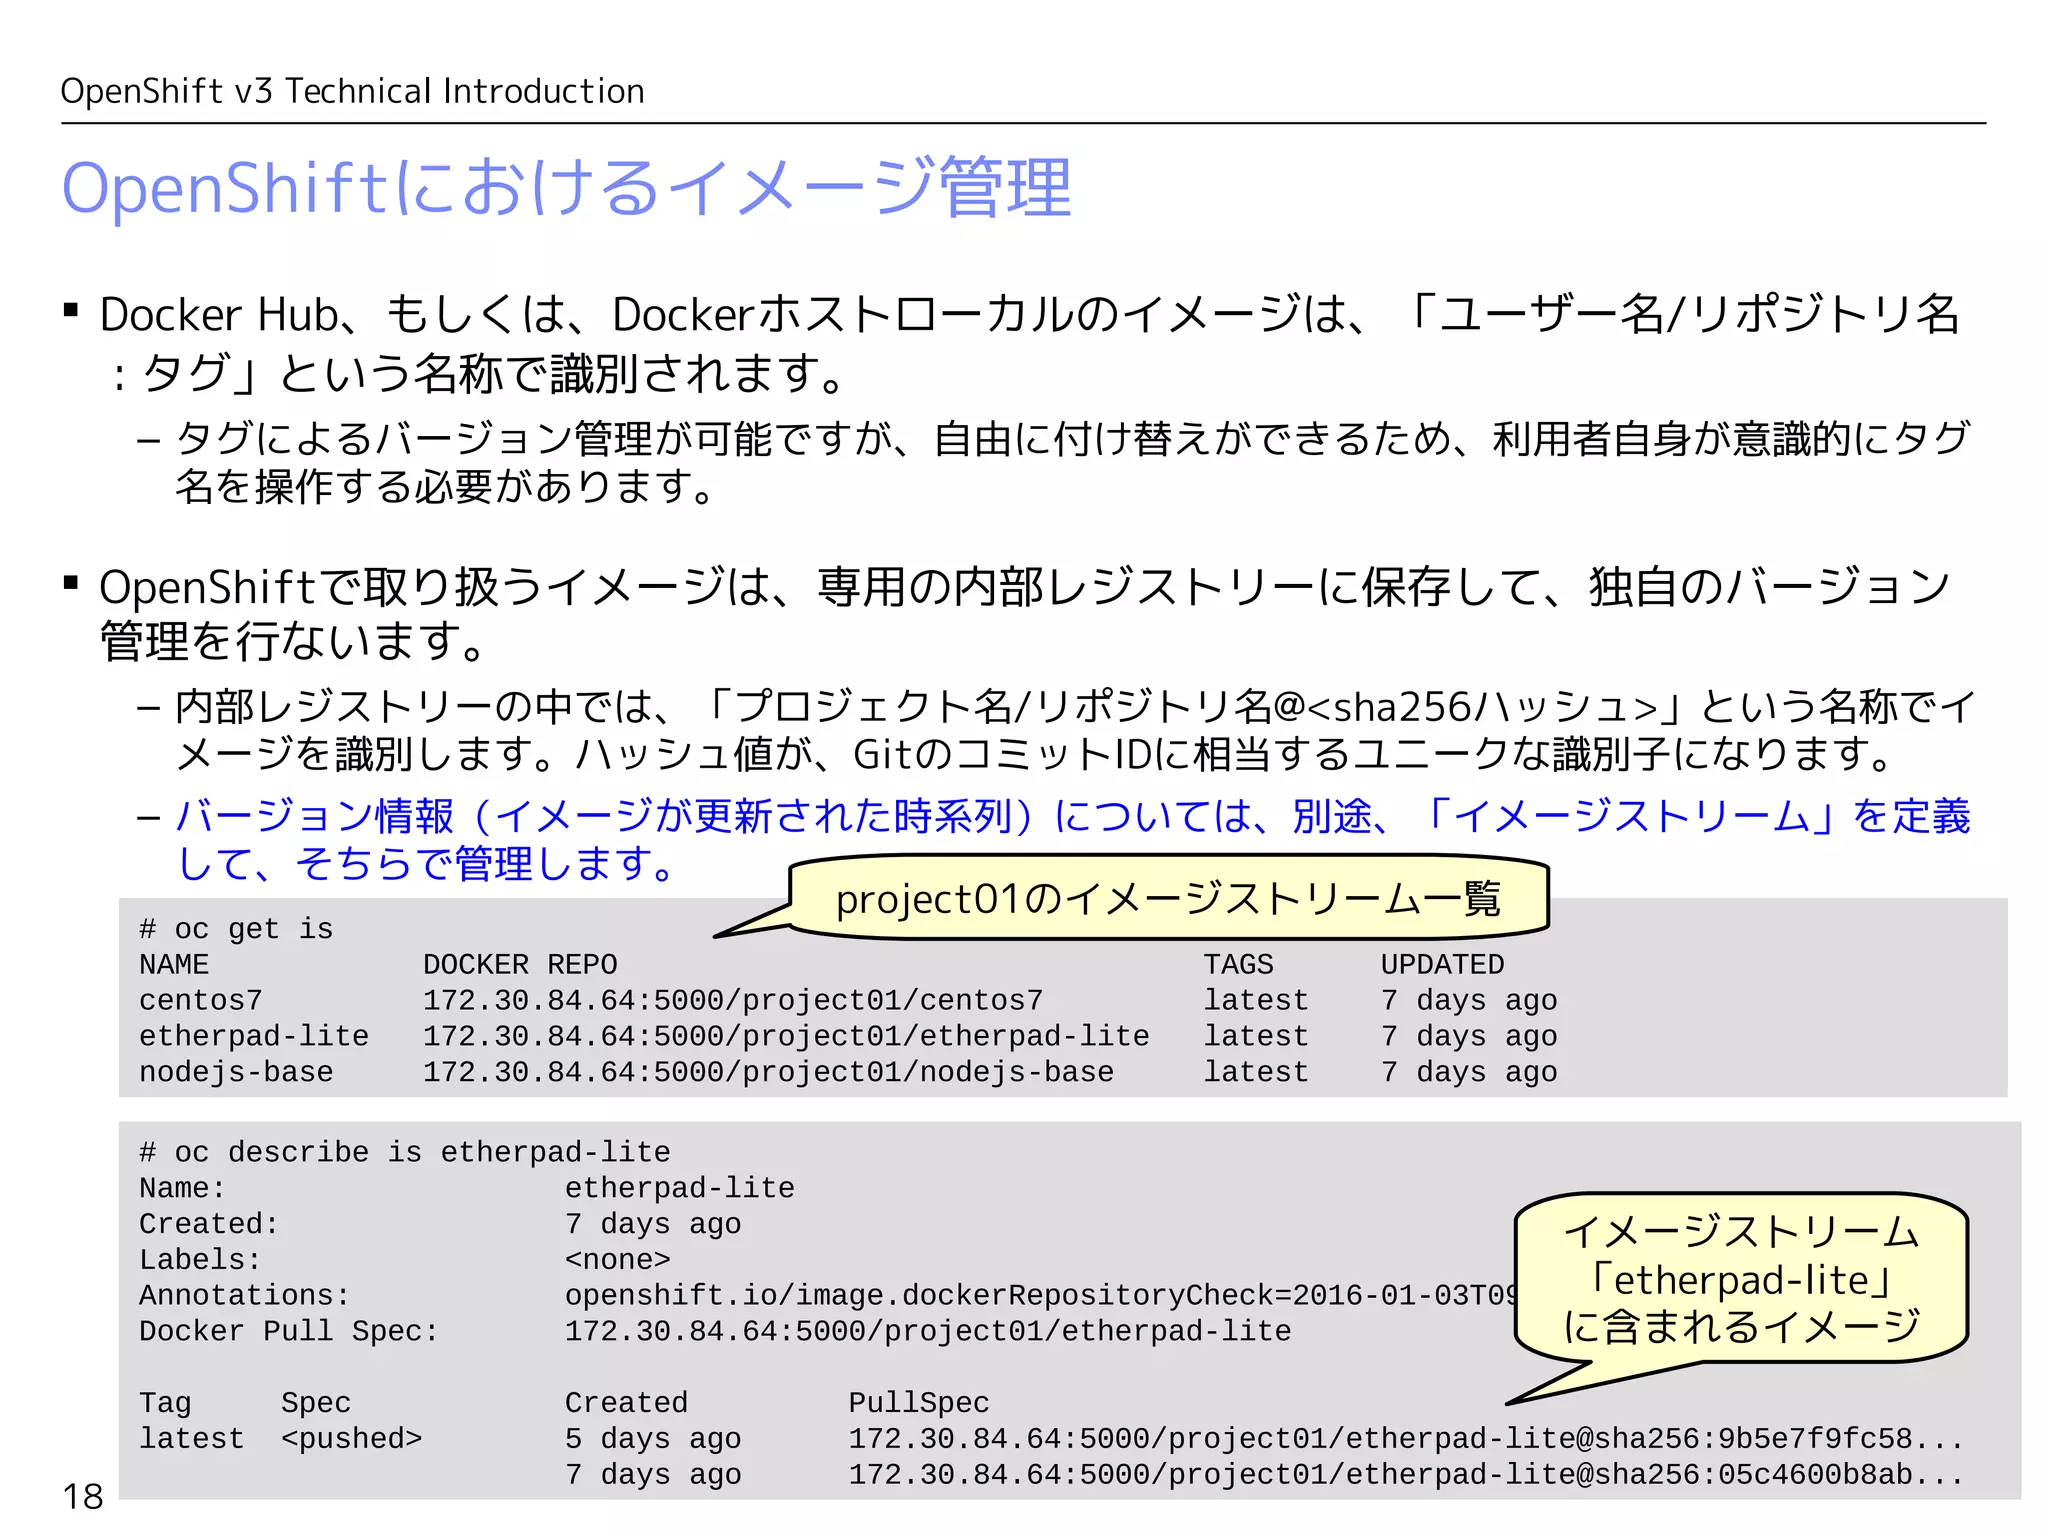
Task: Click the command '# oc get is'
Action: [x=236, y=929]
